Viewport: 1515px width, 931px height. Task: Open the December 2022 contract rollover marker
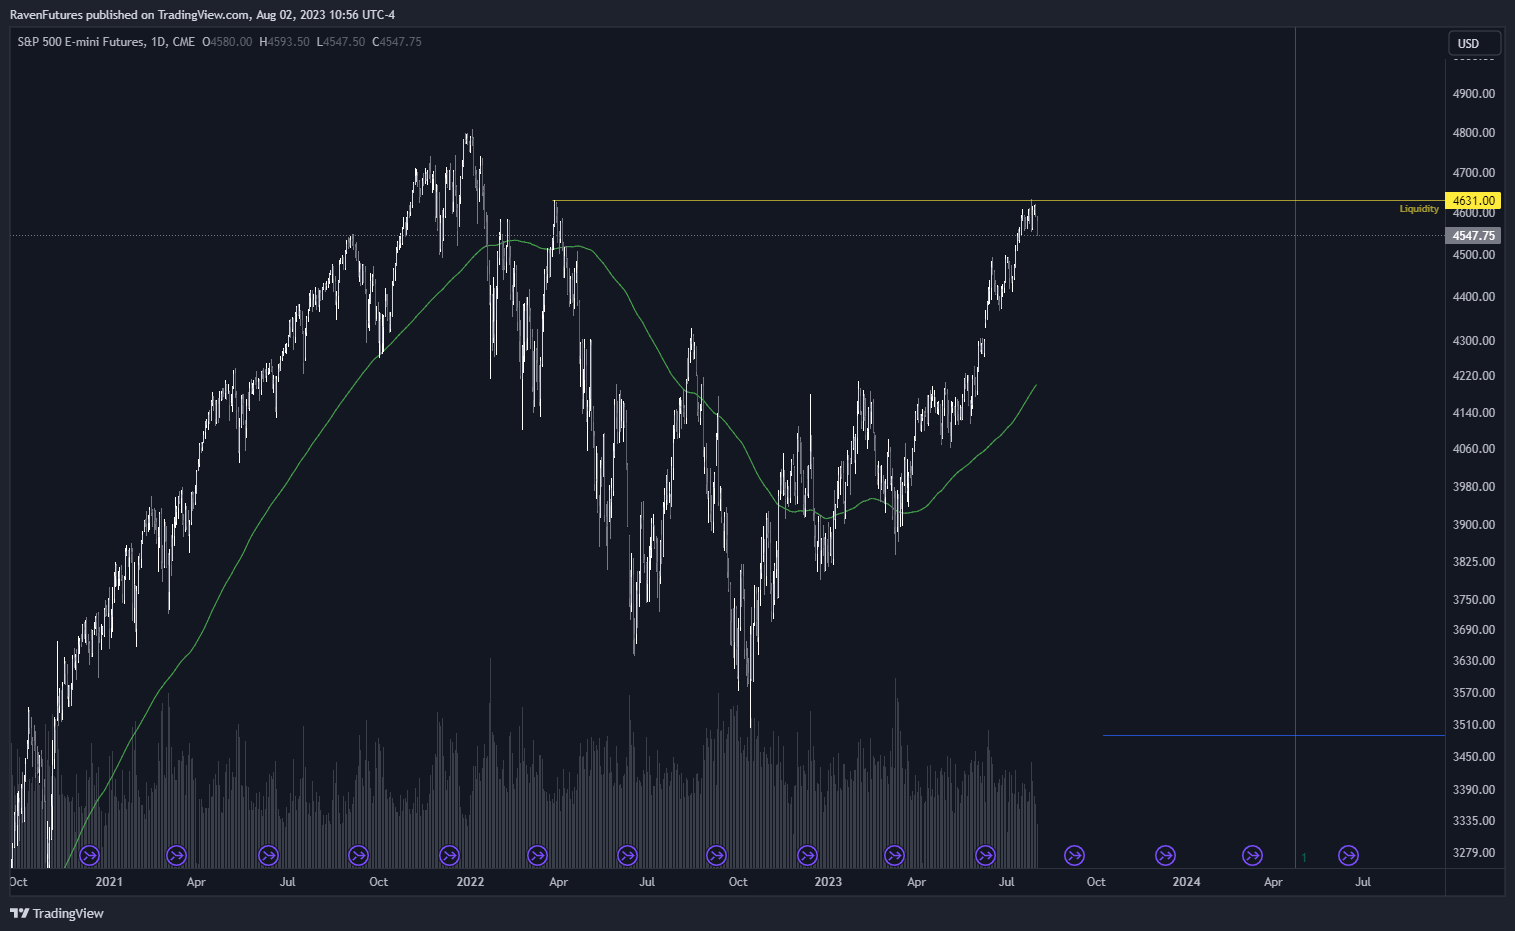pos(807,855)
